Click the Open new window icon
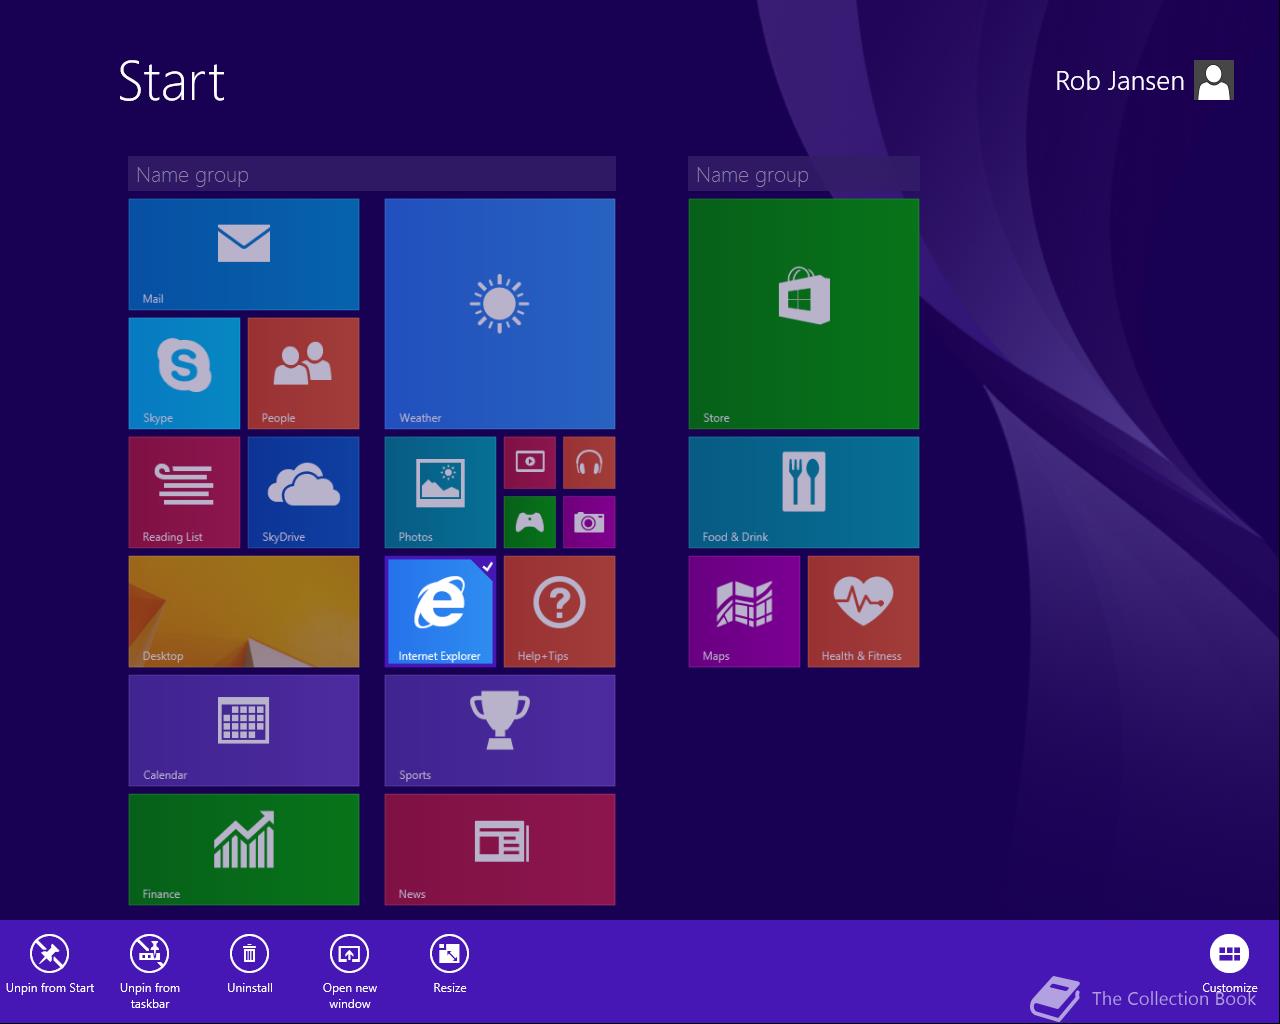 coord(350,954)
